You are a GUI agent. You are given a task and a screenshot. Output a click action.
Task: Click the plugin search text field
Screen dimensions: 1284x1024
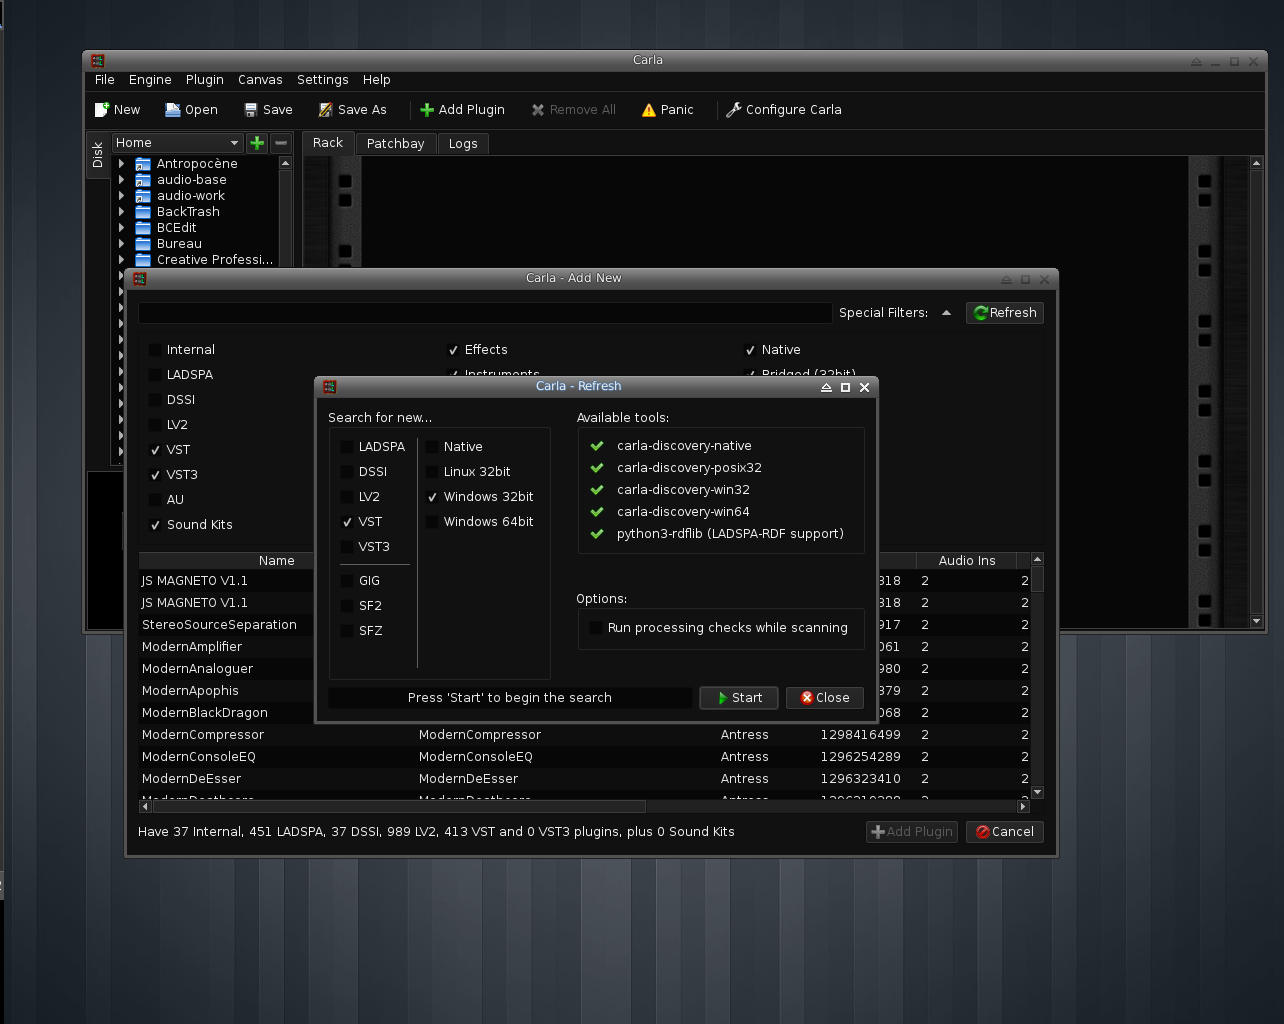(x=485, y=313)
